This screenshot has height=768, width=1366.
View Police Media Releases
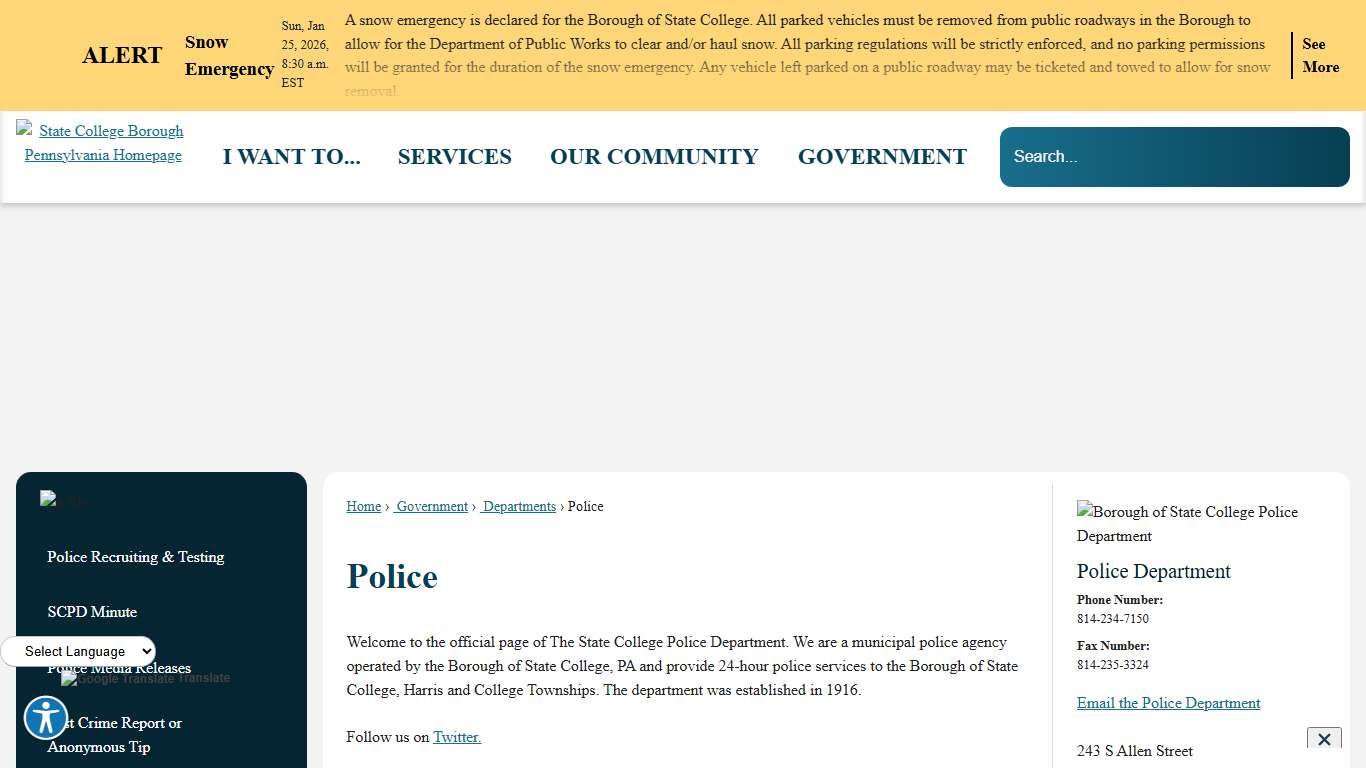point(120,667)
